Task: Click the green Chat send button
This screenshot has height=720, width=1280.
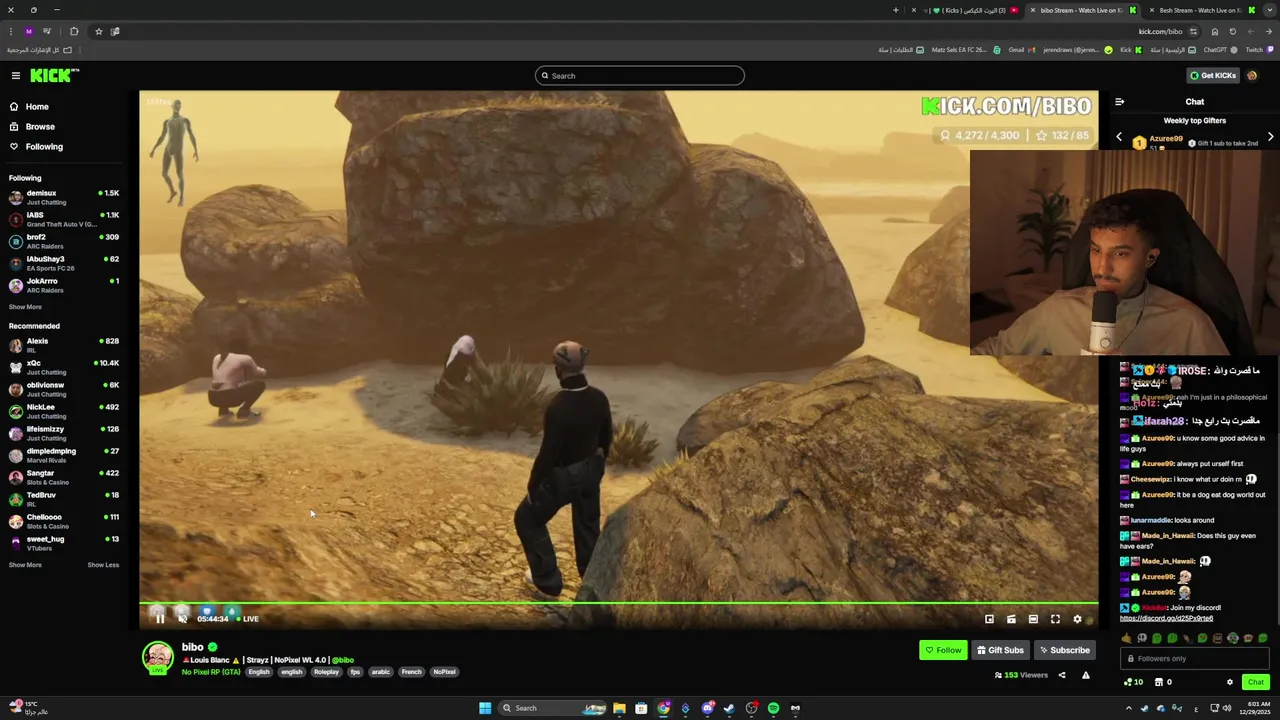Action: [1256, 682]
